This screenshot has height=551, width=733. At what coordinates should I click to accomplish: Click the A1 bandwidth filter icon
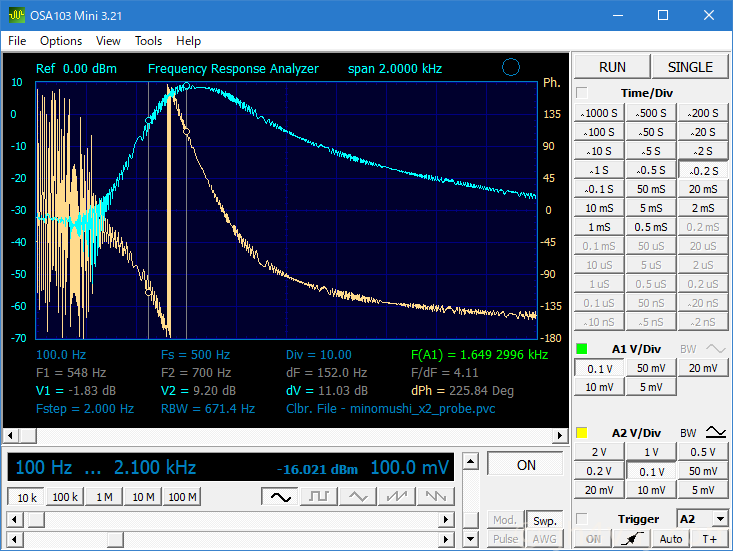click(715, 349)
